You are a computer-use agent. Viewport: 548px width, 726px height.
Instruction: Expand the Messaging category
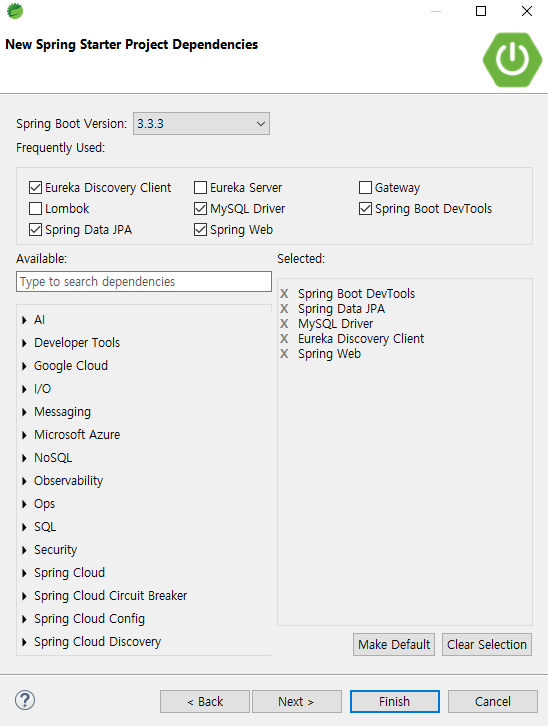pos(25,412)
